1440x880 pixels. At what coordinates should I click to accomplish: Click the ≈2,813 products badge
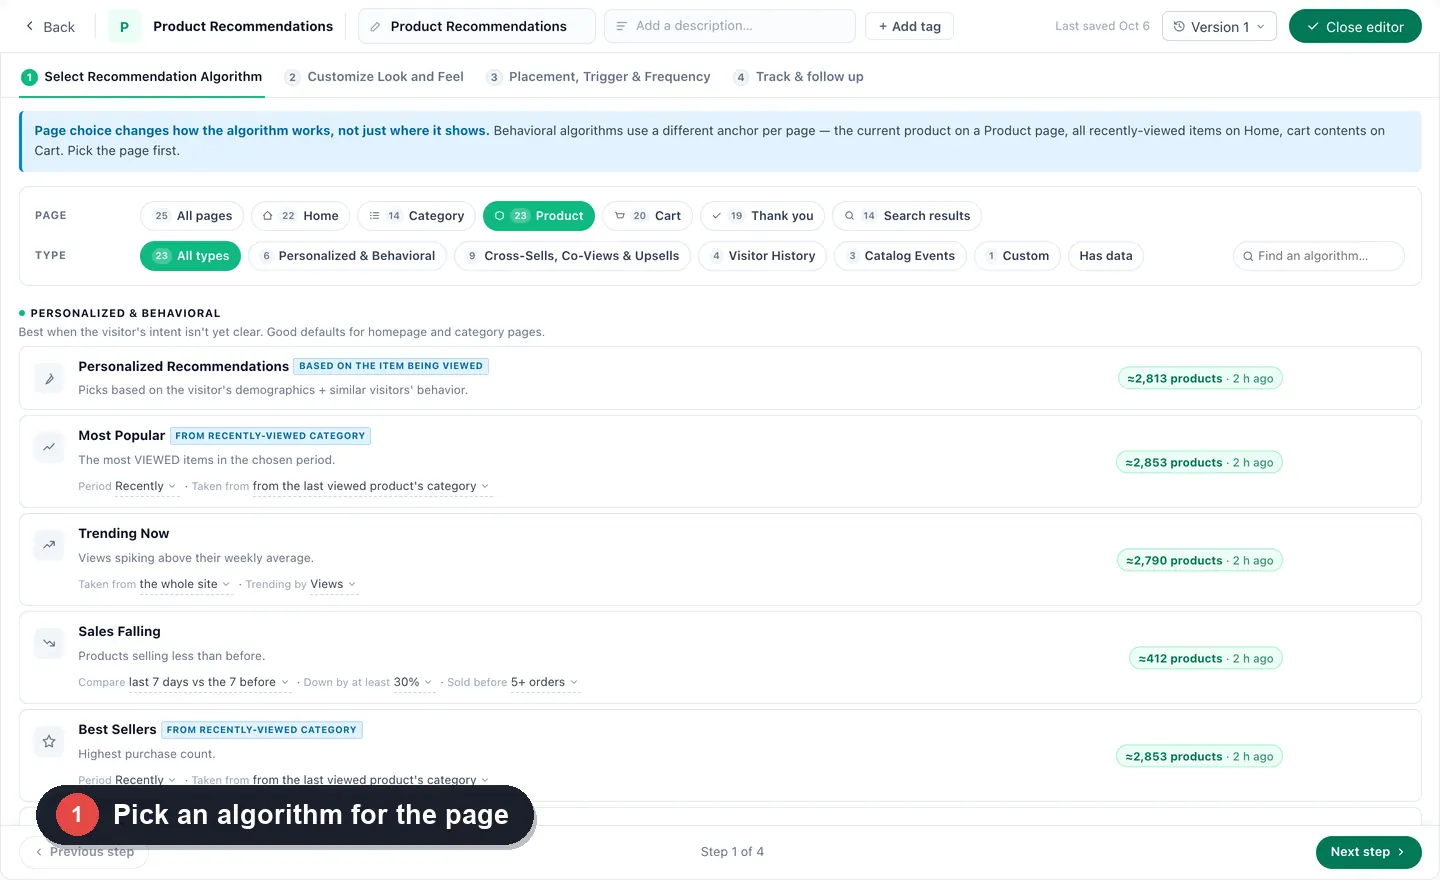1200,379
